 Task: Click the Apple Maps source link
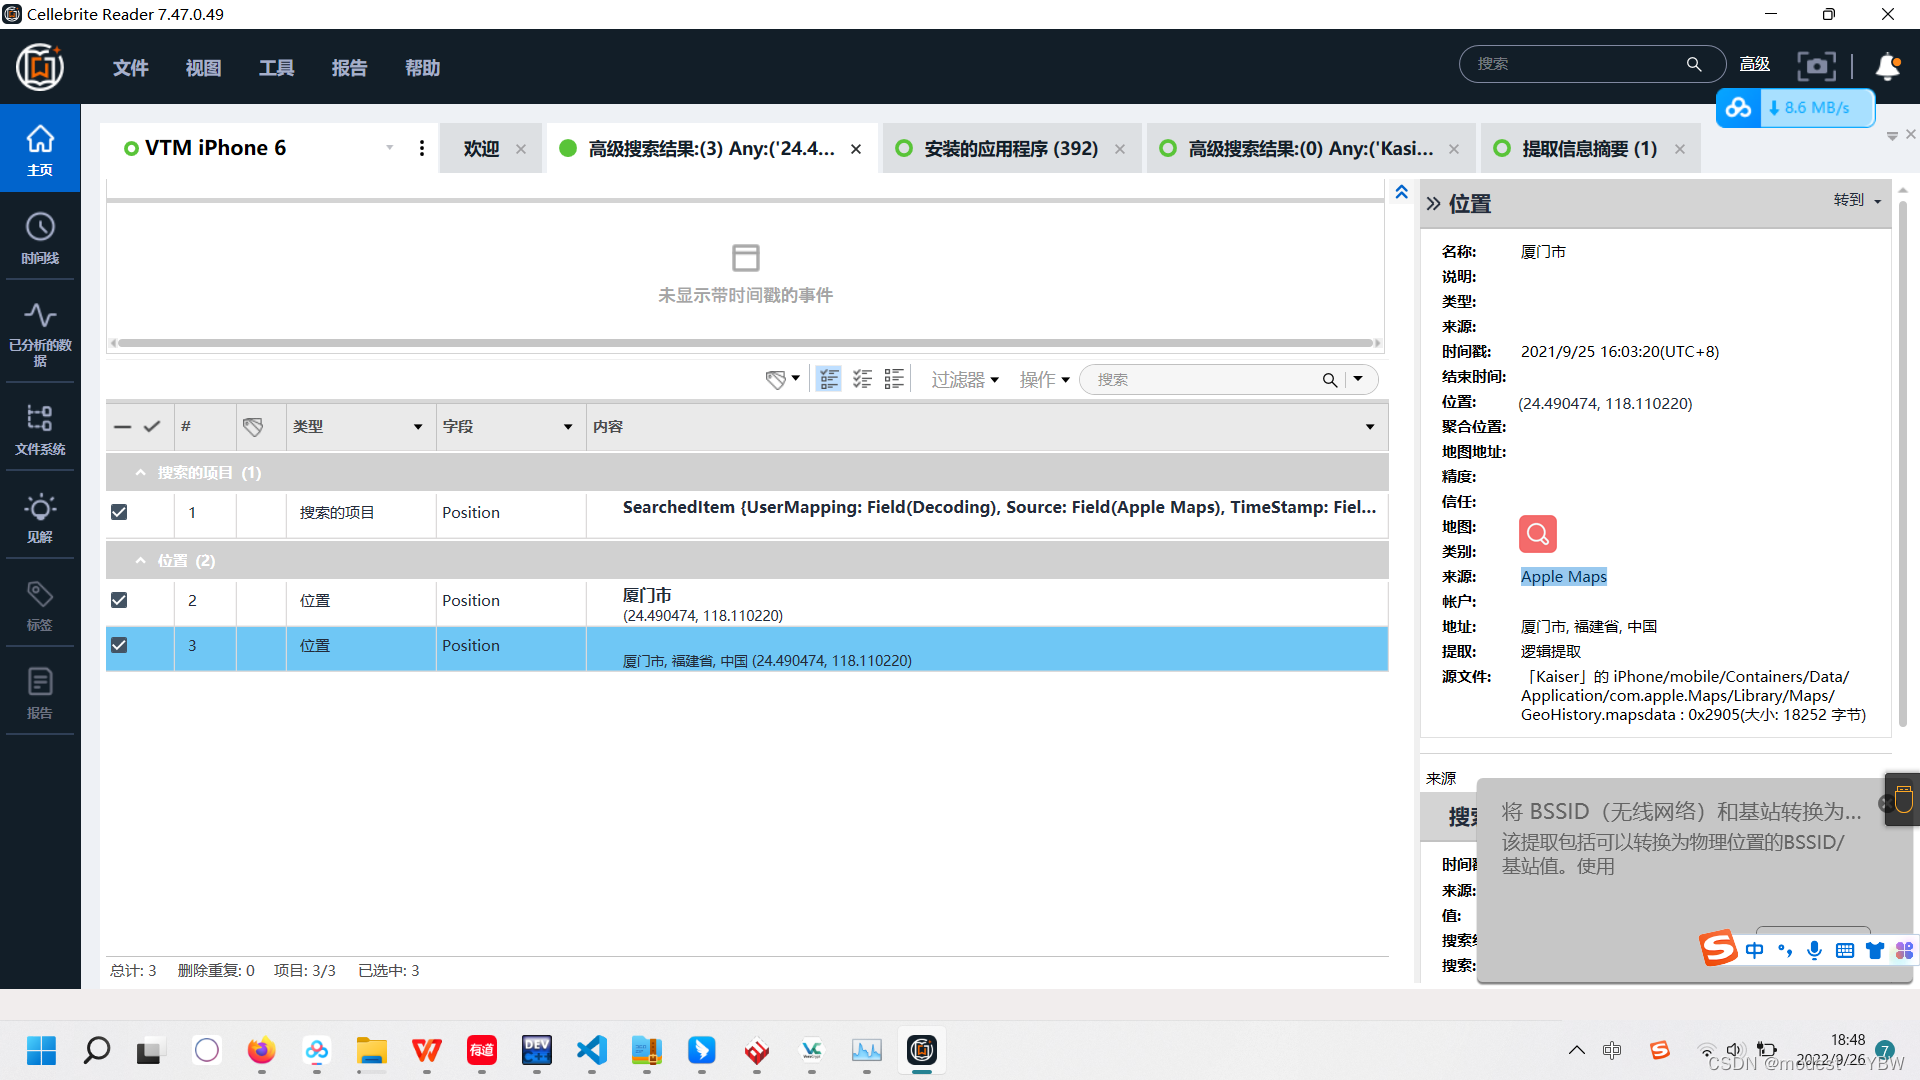(1563, 577)
